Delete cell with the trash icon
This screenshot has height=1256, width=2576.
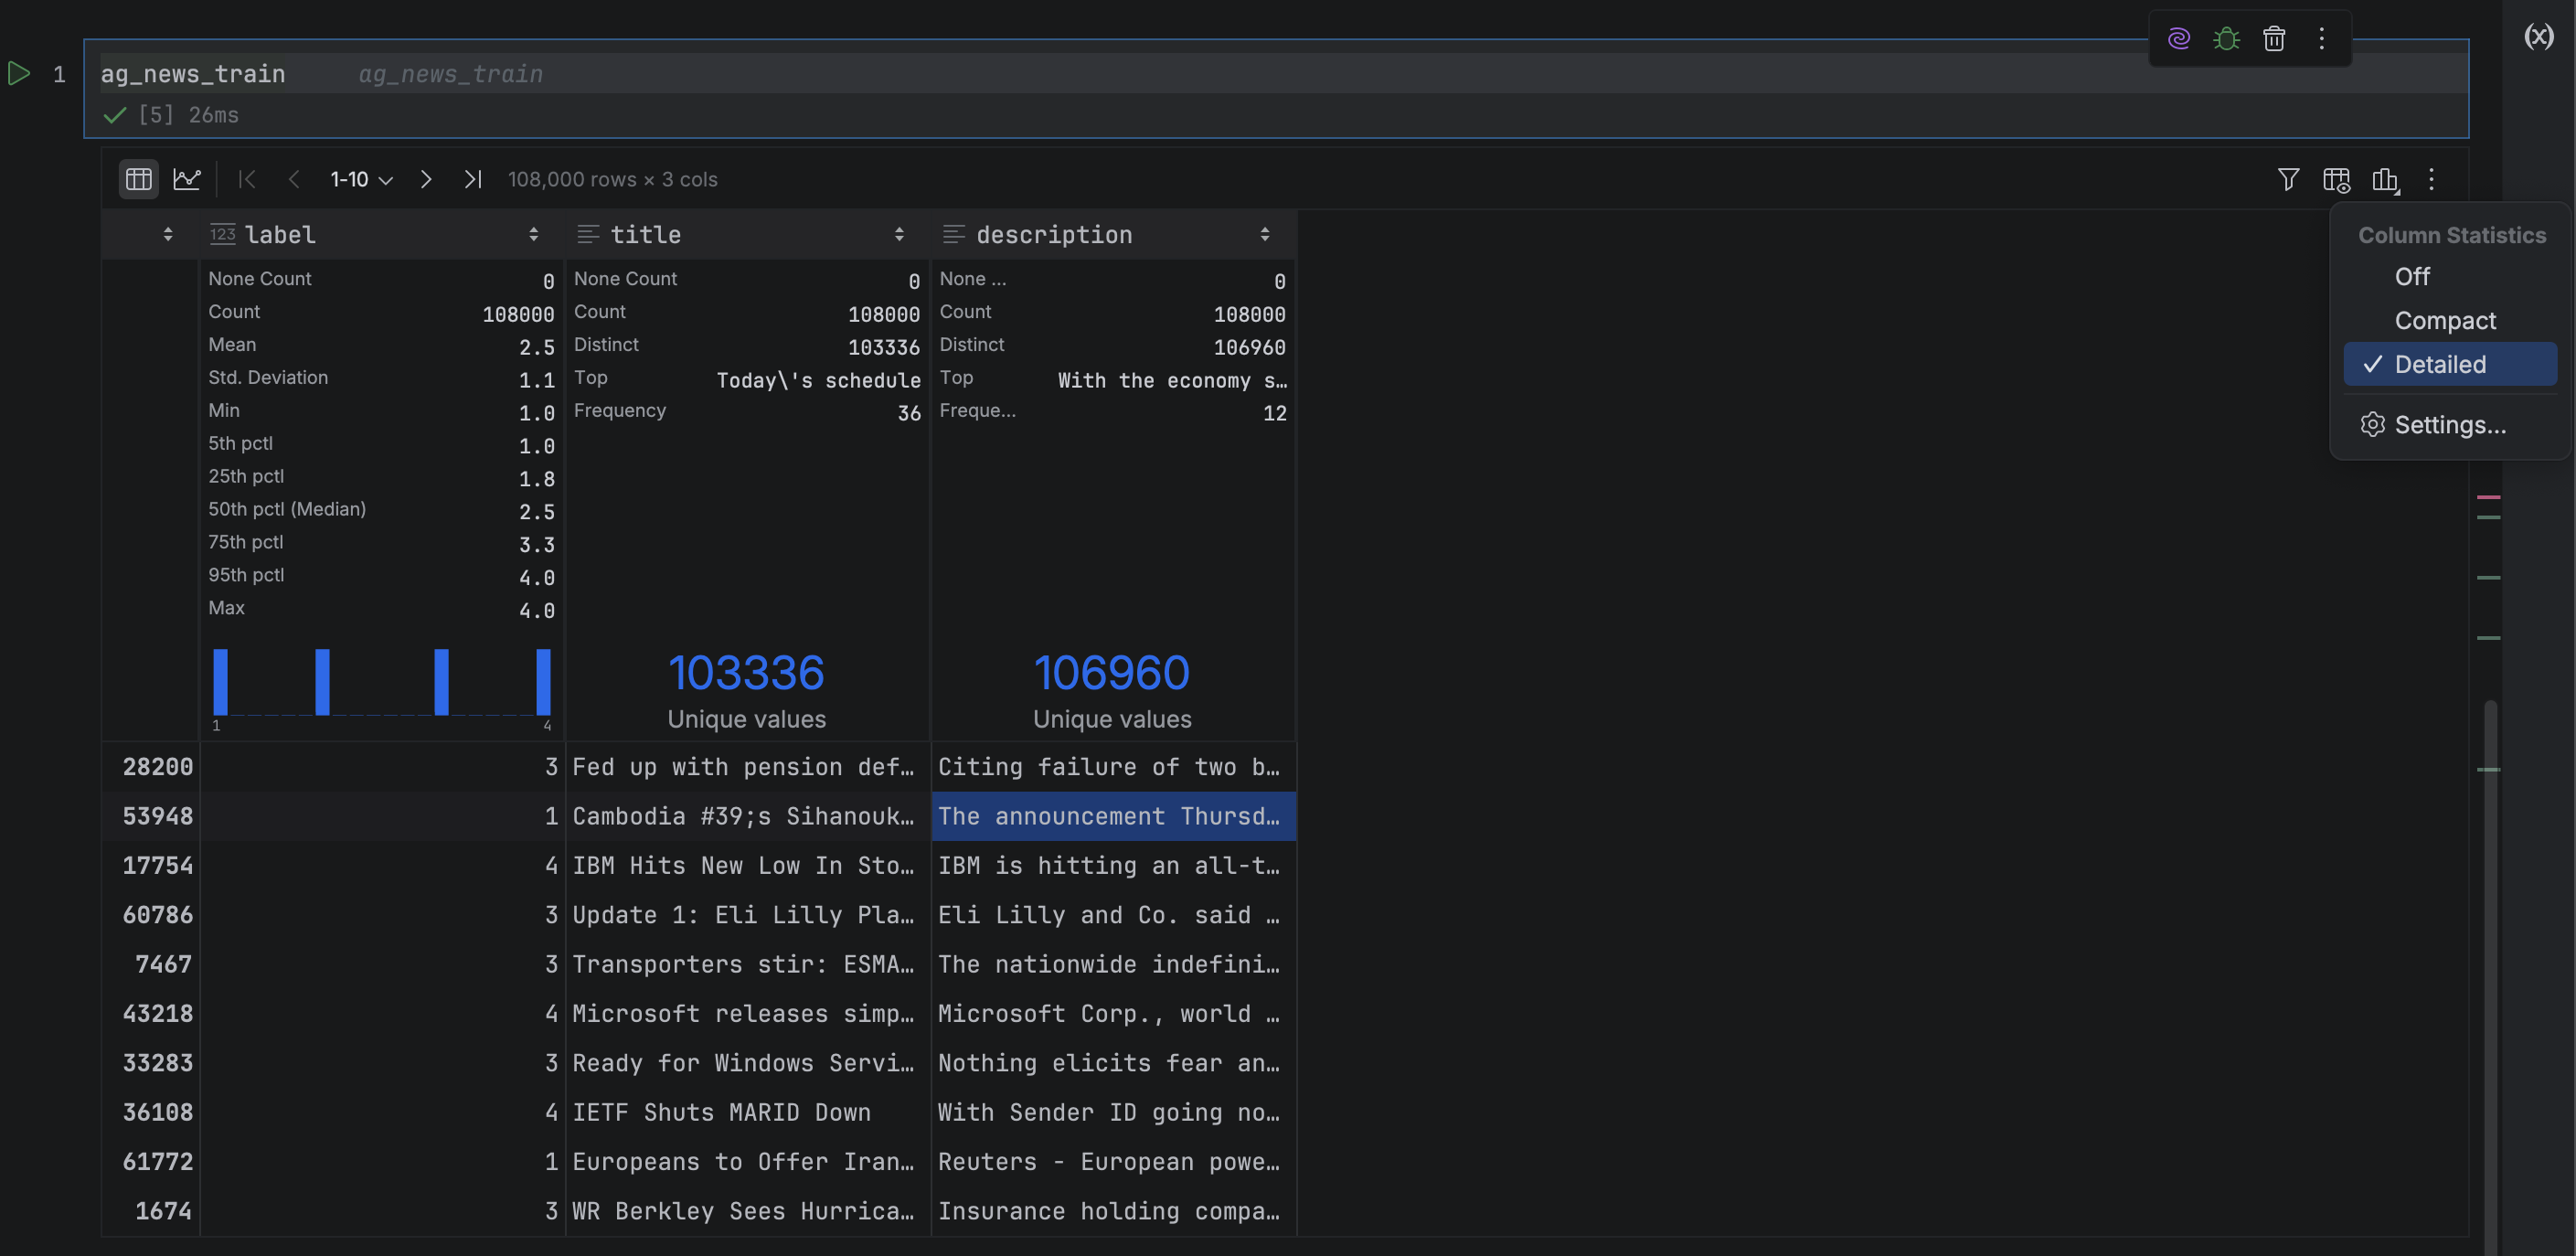click(x=2274, y=38)
